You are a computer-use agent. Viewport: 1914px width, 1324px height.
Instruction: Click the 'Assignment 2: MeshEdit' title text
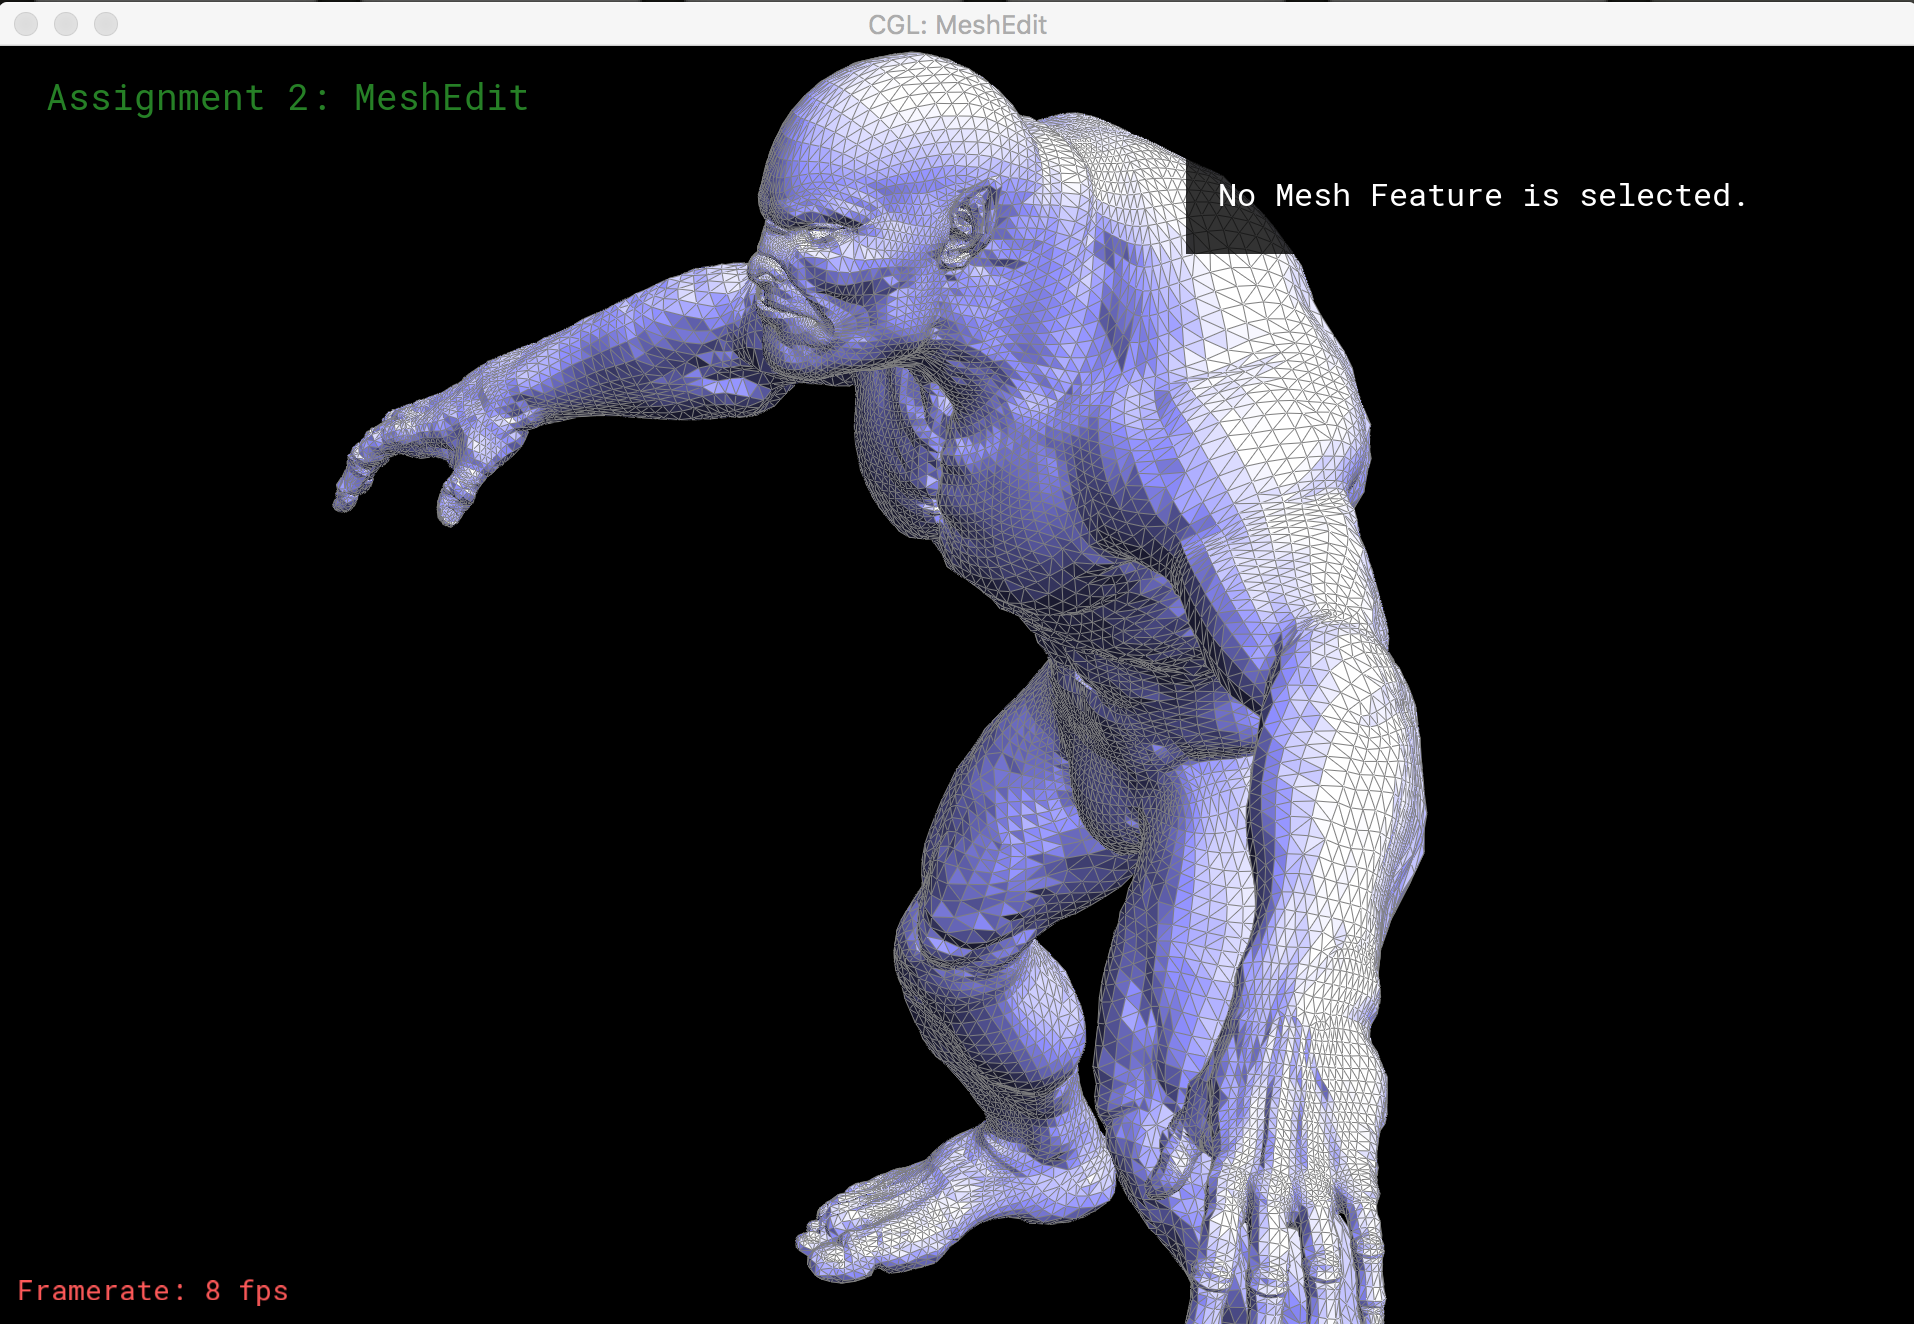[288, 98]
